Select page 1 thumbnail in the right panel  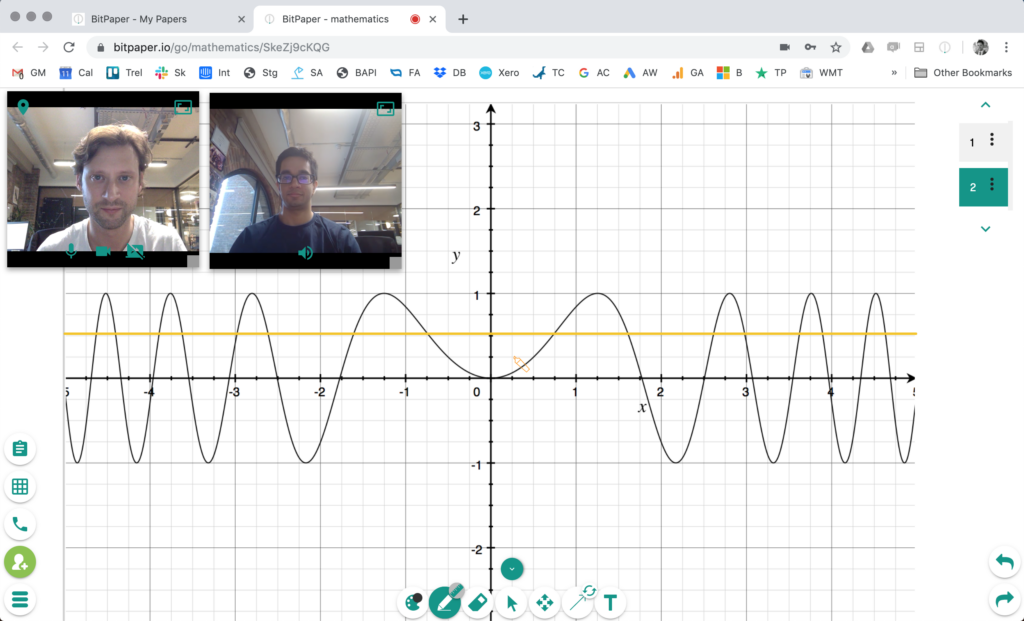tap(971, 142)
